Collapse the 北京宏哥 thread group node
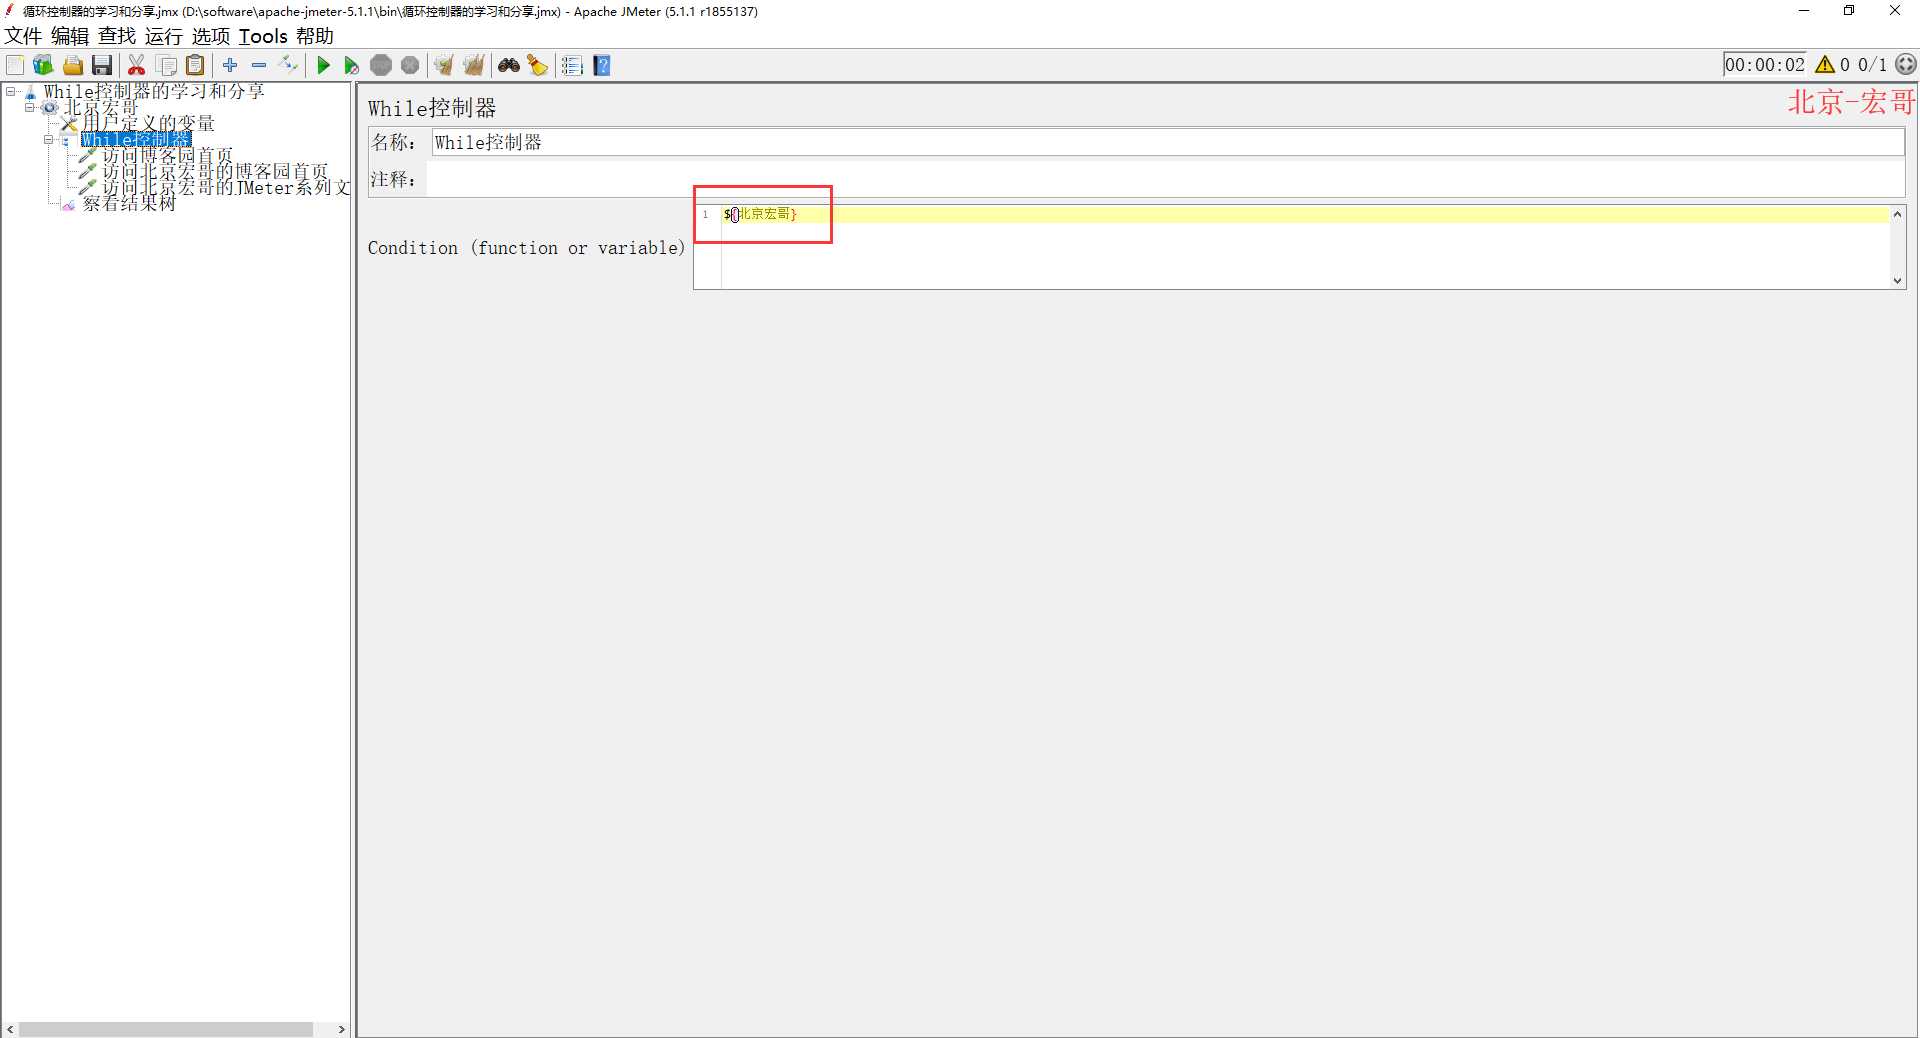The height and width of the screenshot is (1038, 1920). tap(30, 107)
